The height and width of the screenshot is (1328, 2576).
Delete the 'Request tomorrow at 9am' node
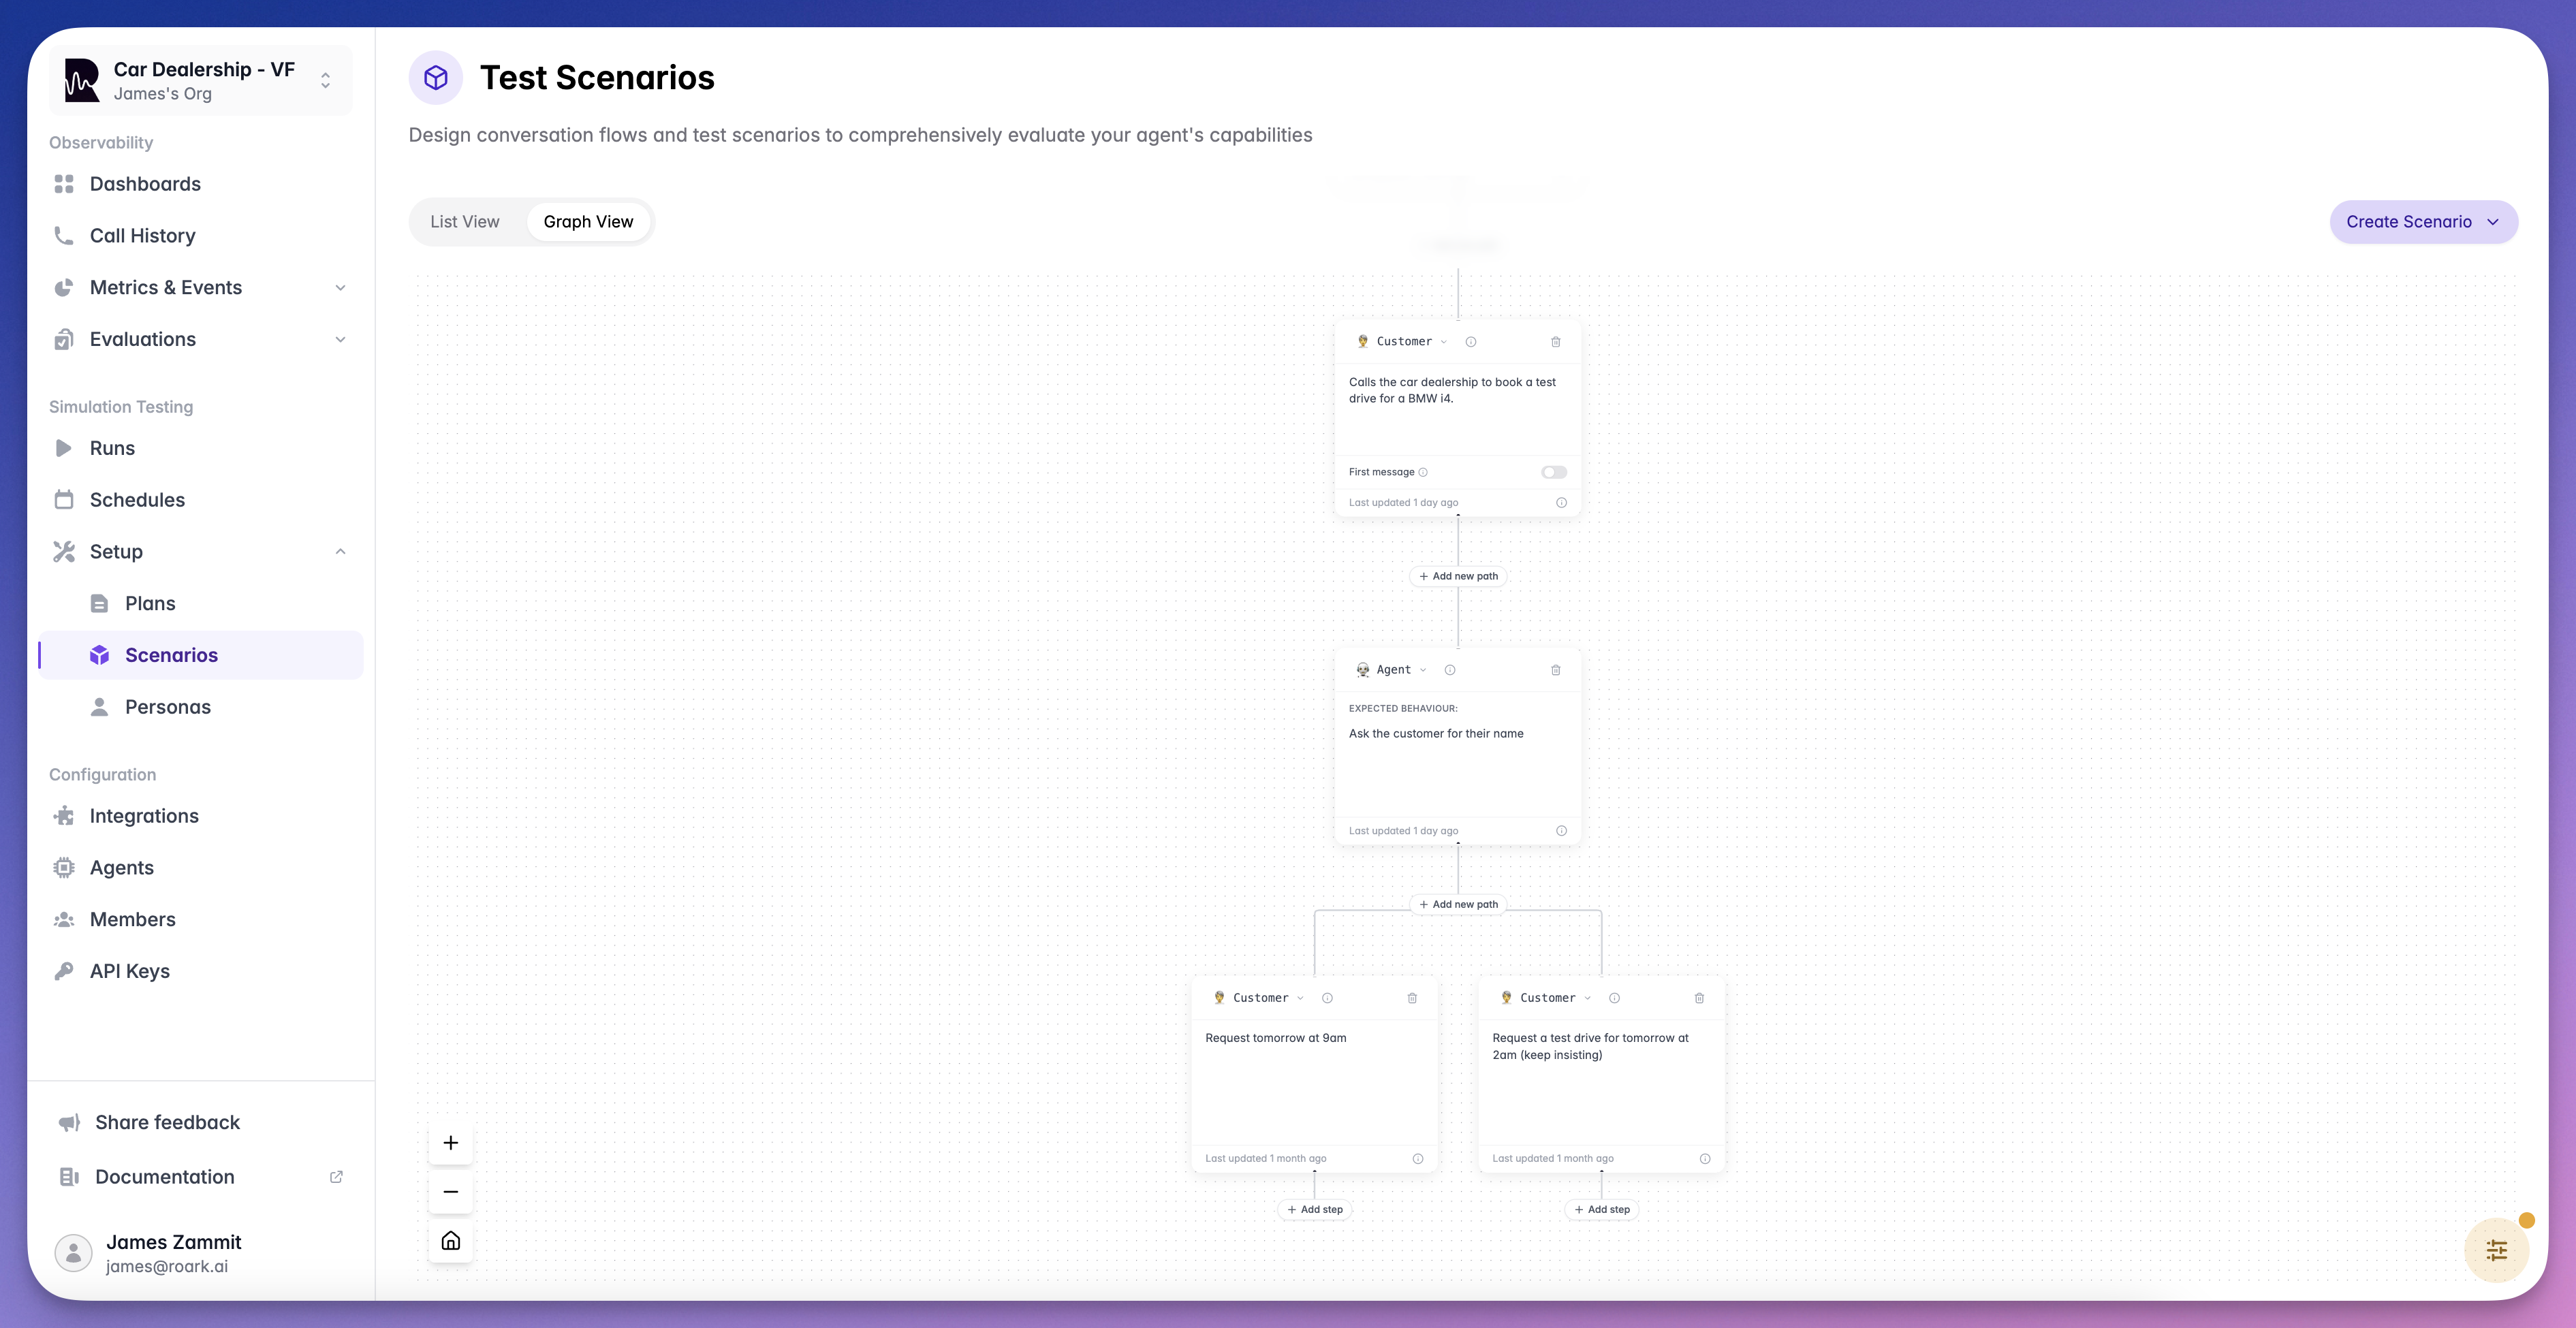tap(1412, 998)
